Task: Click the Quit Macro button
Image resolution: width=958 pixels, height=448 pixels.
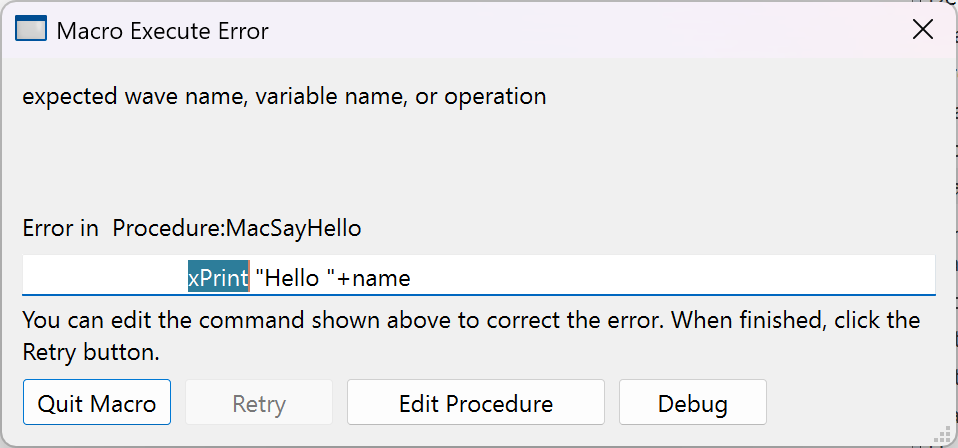Action: [97, 403]
